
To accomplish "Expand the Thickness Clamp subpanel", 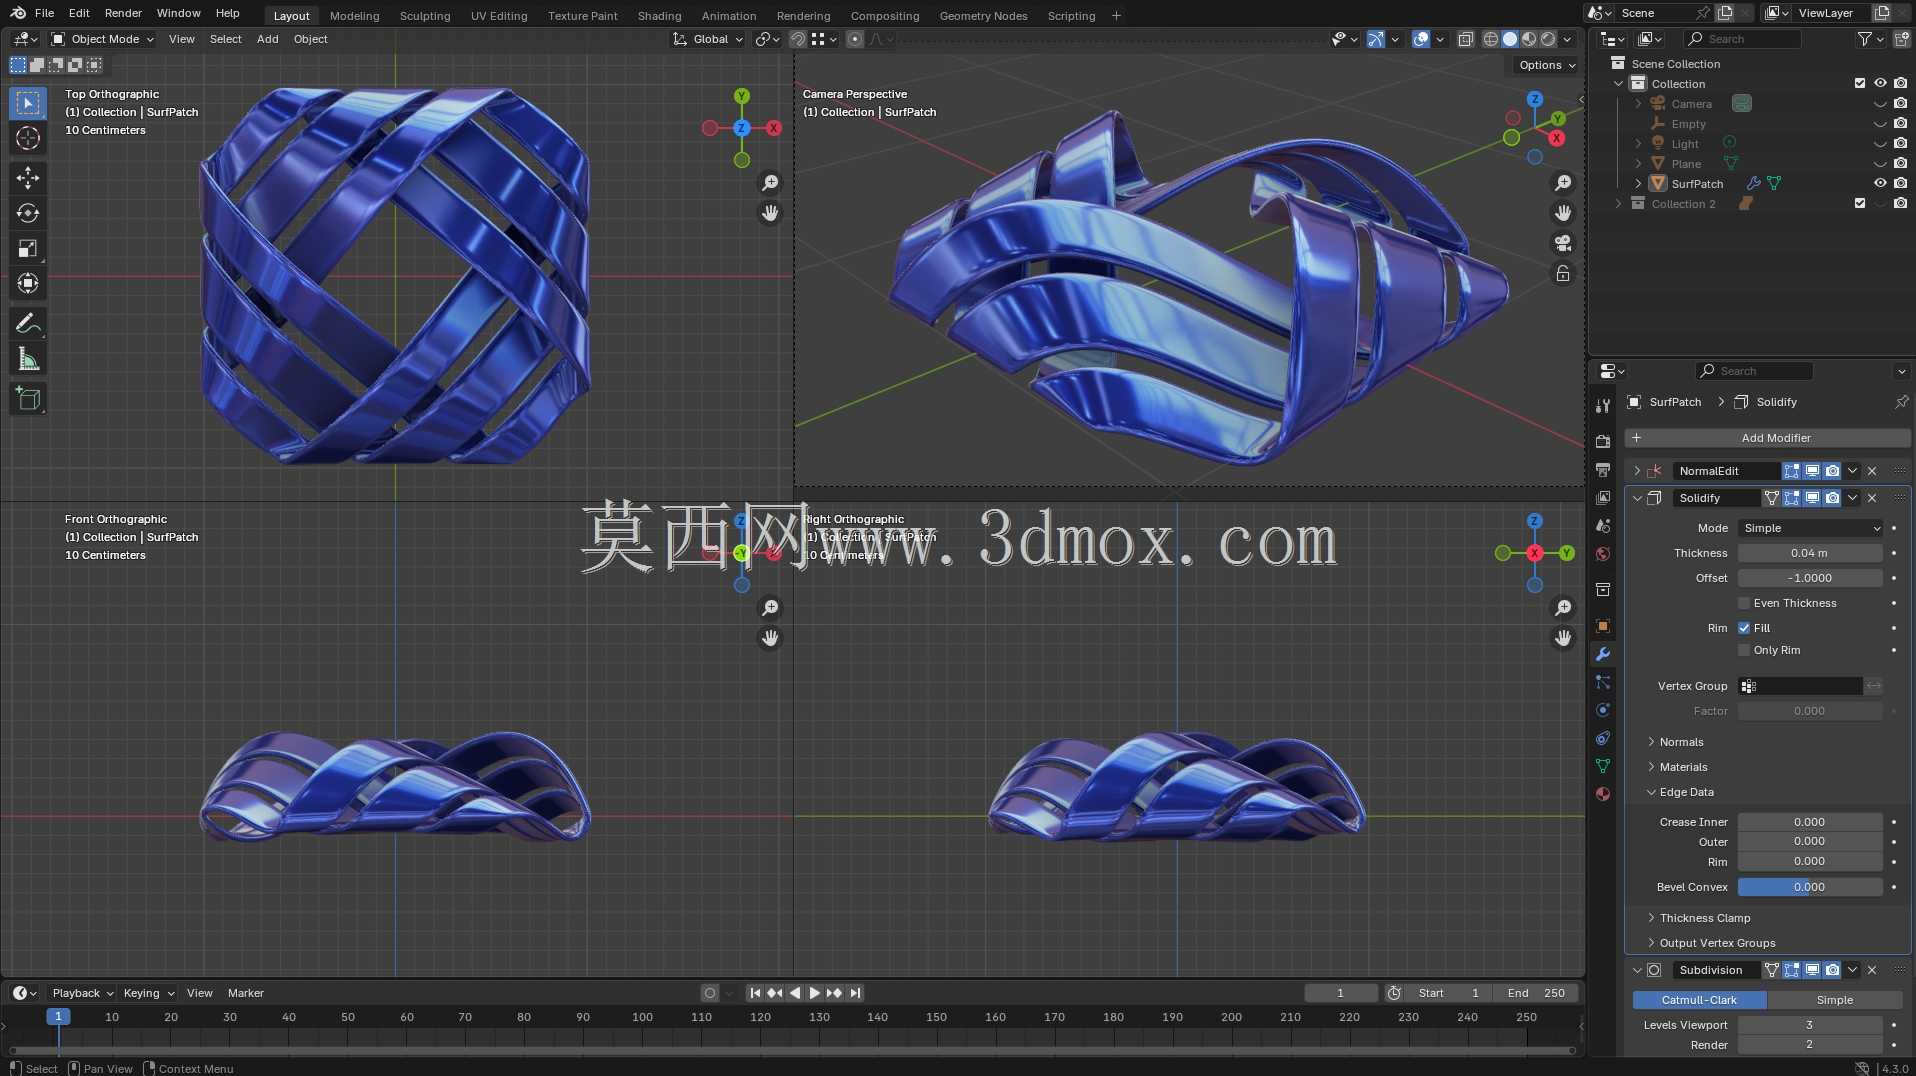I will pos(1651,918).
